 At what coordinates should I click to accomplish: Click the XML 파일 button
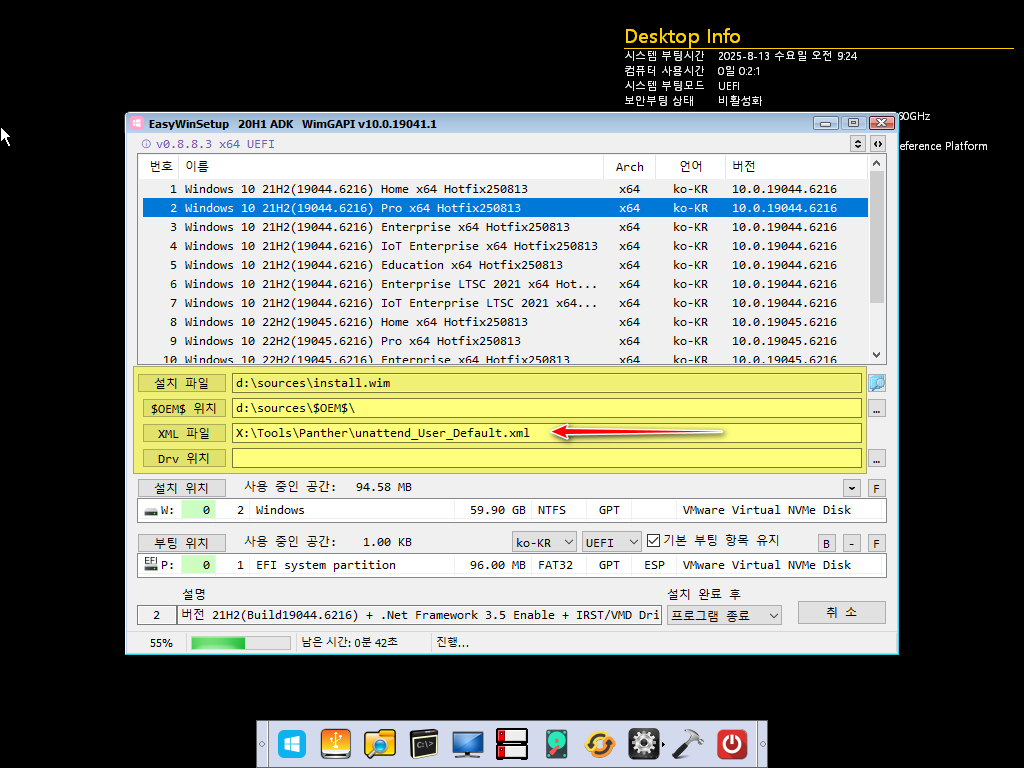point(182,434)
